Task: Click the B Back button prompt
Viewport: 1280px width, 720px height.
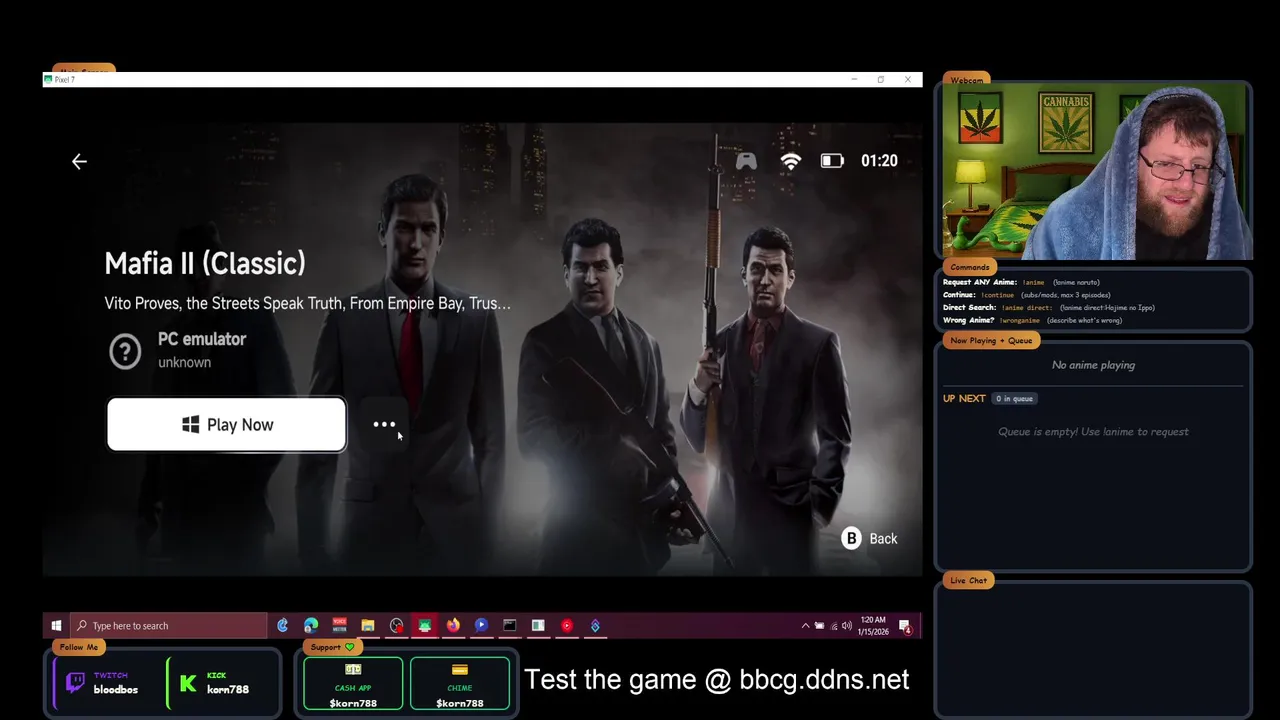Action: (x=870, y=539)
